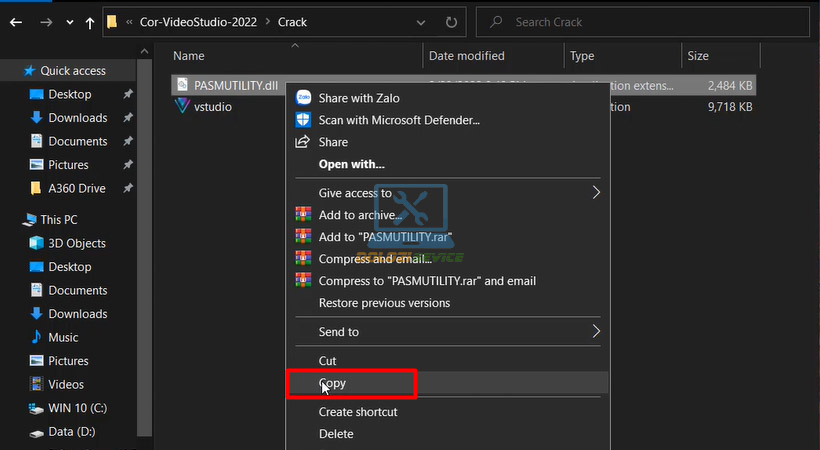Viewport: 820px width, 450px height.
Task: Choose Compress to "PASMUTILITY.rar" and email
Action: pyautogui.click(x=427, y=281)
